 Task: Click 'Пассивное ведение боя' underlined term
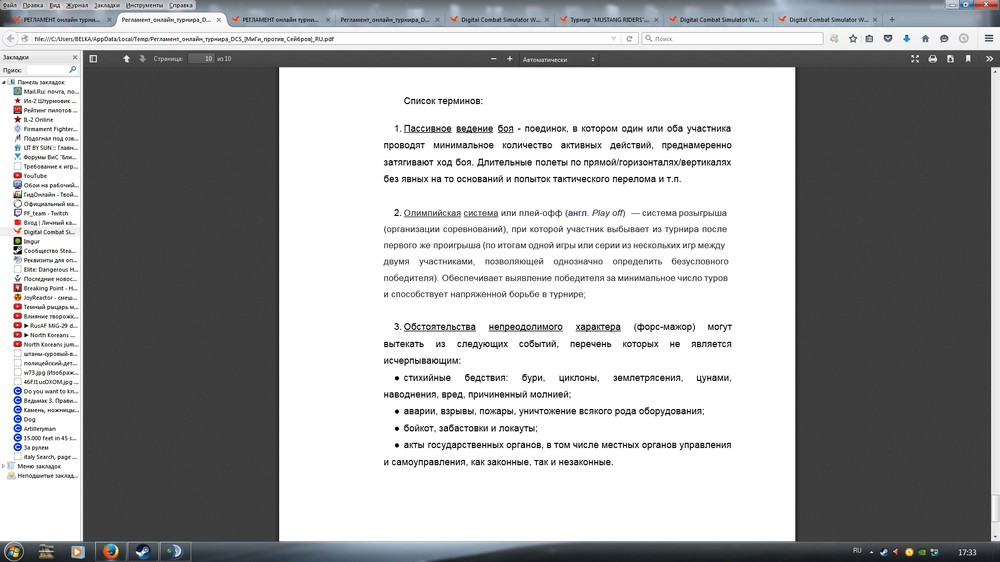pyautogui.click(x=458, y=129)
